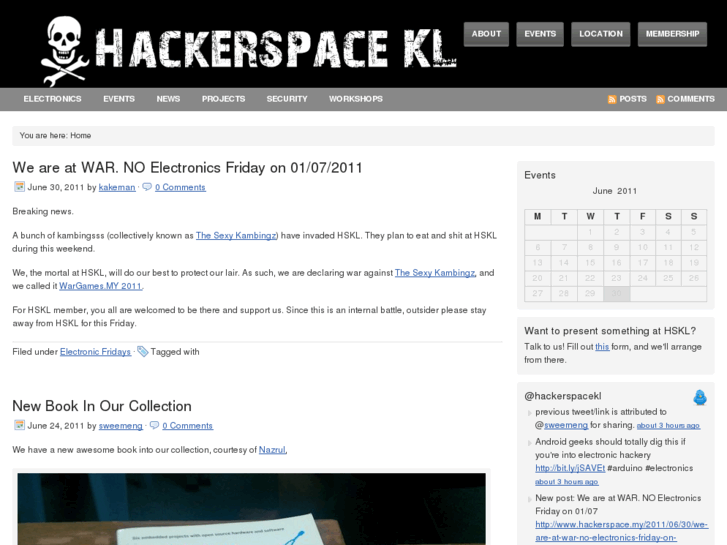Click comment bubble icon on New Book post
727x545 pixels.
point(154,425)
